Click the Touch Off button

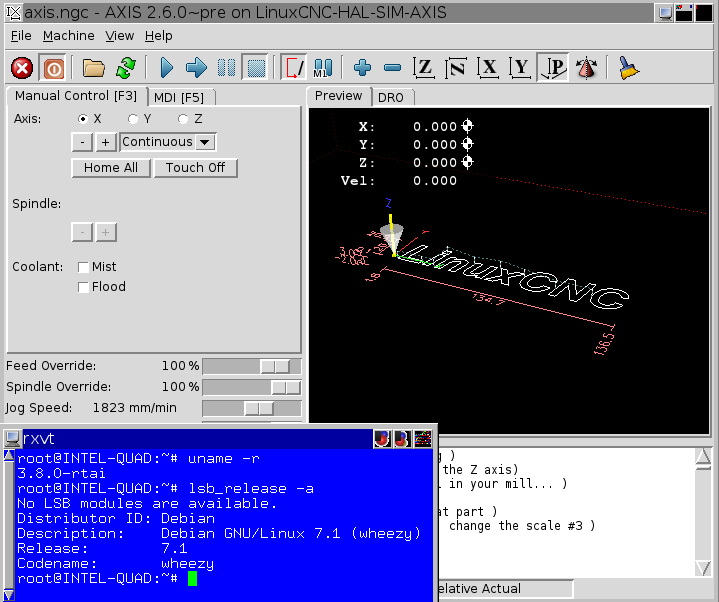coord(195,168)
